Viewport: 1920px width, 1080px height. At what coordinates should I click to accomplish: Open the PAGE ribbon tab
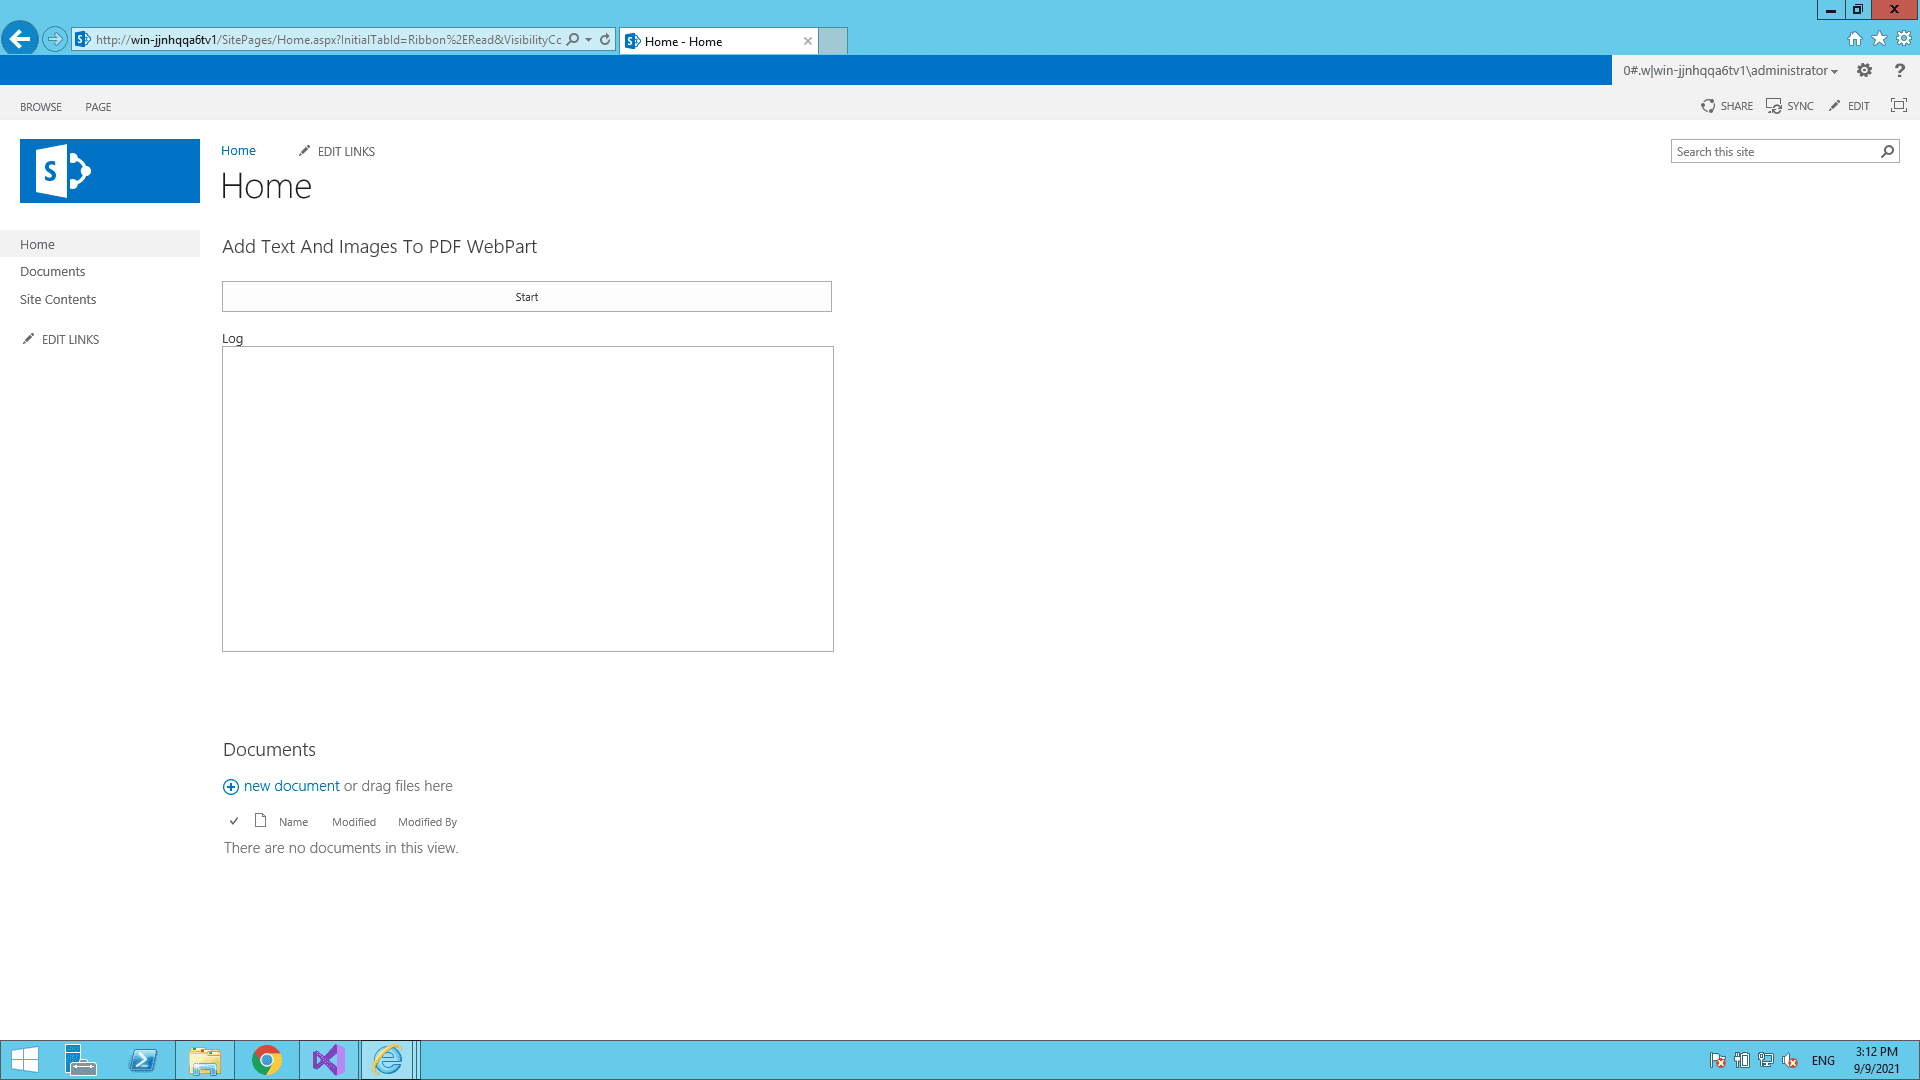click(x=98, y=107)
